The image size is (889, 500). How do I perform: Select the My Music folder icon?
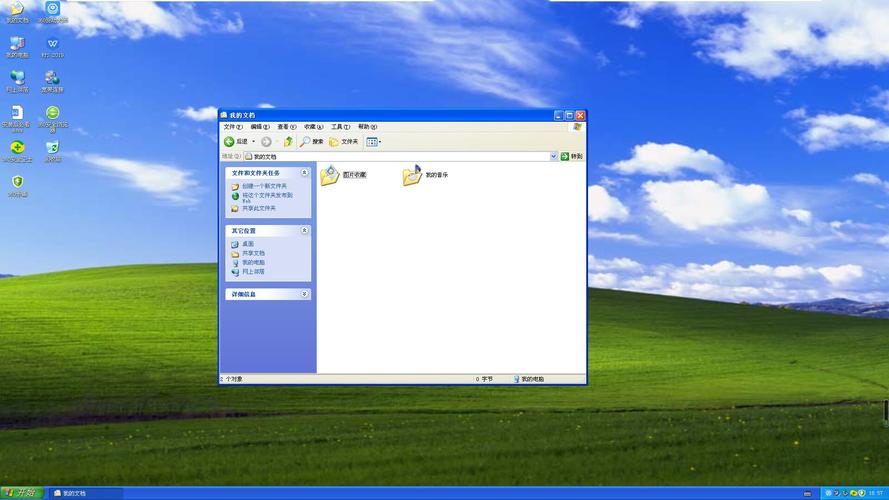point(412,175)
